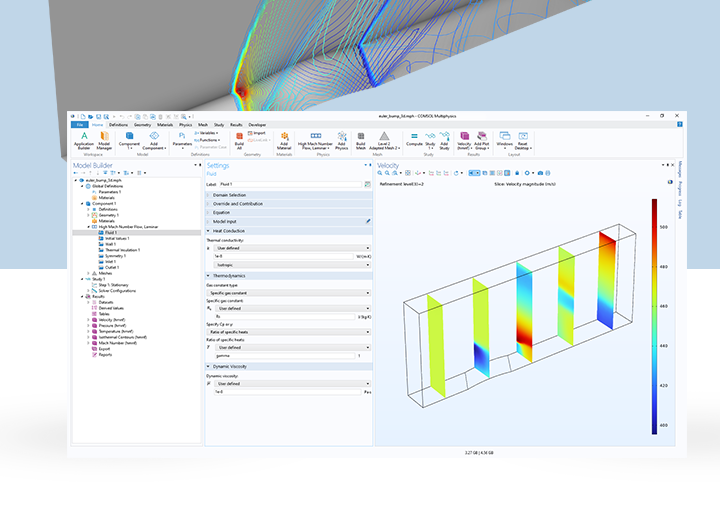Click the Build Mesh button

coord(361,140)
